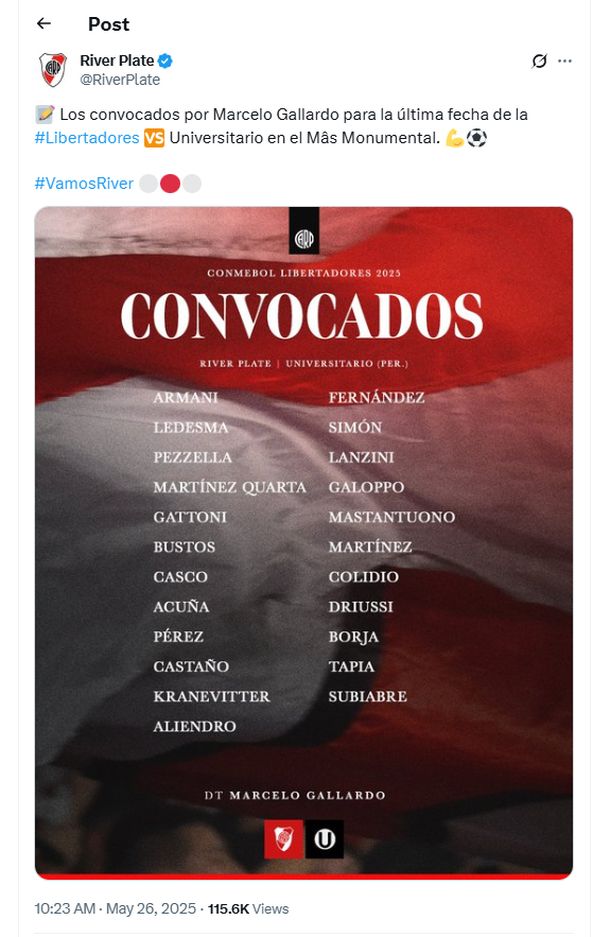Click the CARP monogram atop the image
The image size is (610, 937).
coord(304,237)
